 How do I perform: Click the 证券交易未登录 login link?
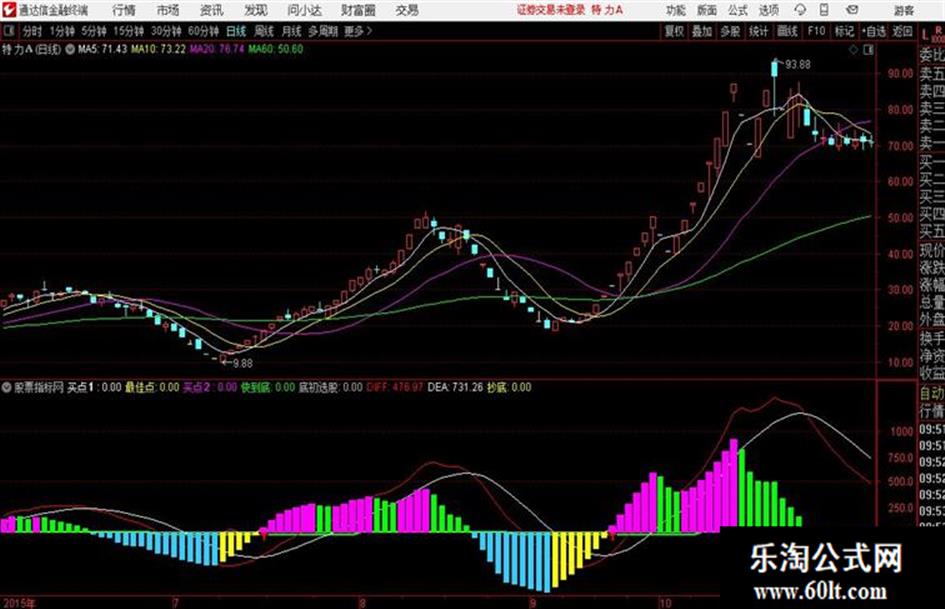(551, 10)
